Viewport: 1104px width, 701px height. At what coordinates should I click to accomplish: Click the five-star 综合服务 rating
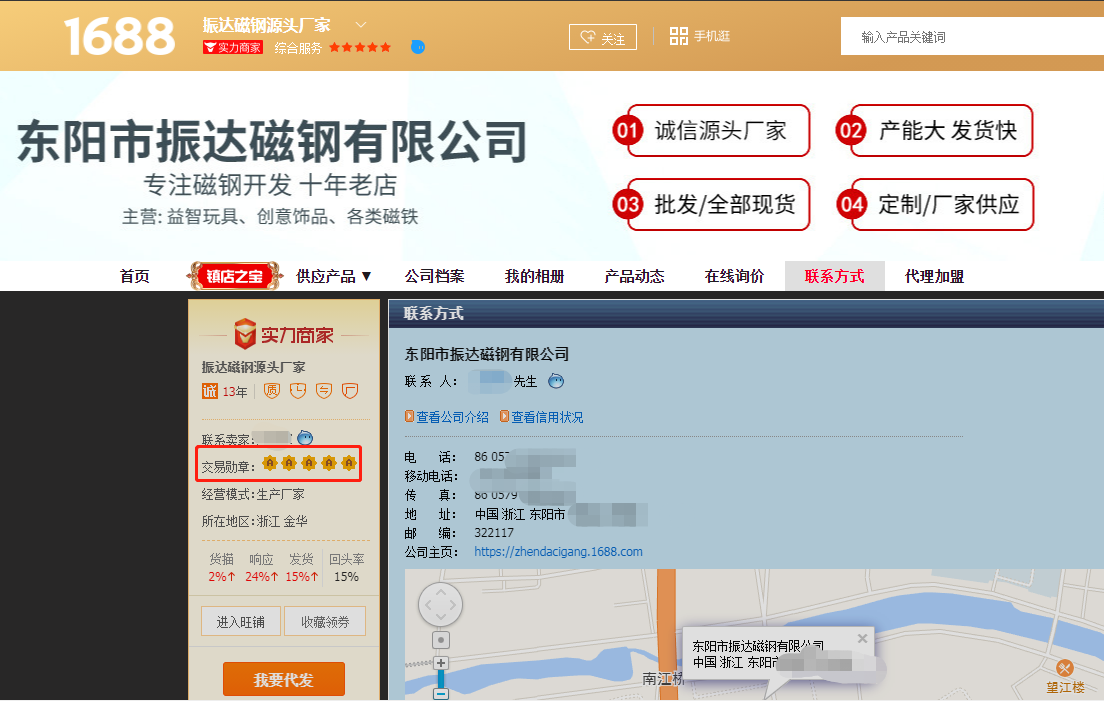[x=360, y=47]
